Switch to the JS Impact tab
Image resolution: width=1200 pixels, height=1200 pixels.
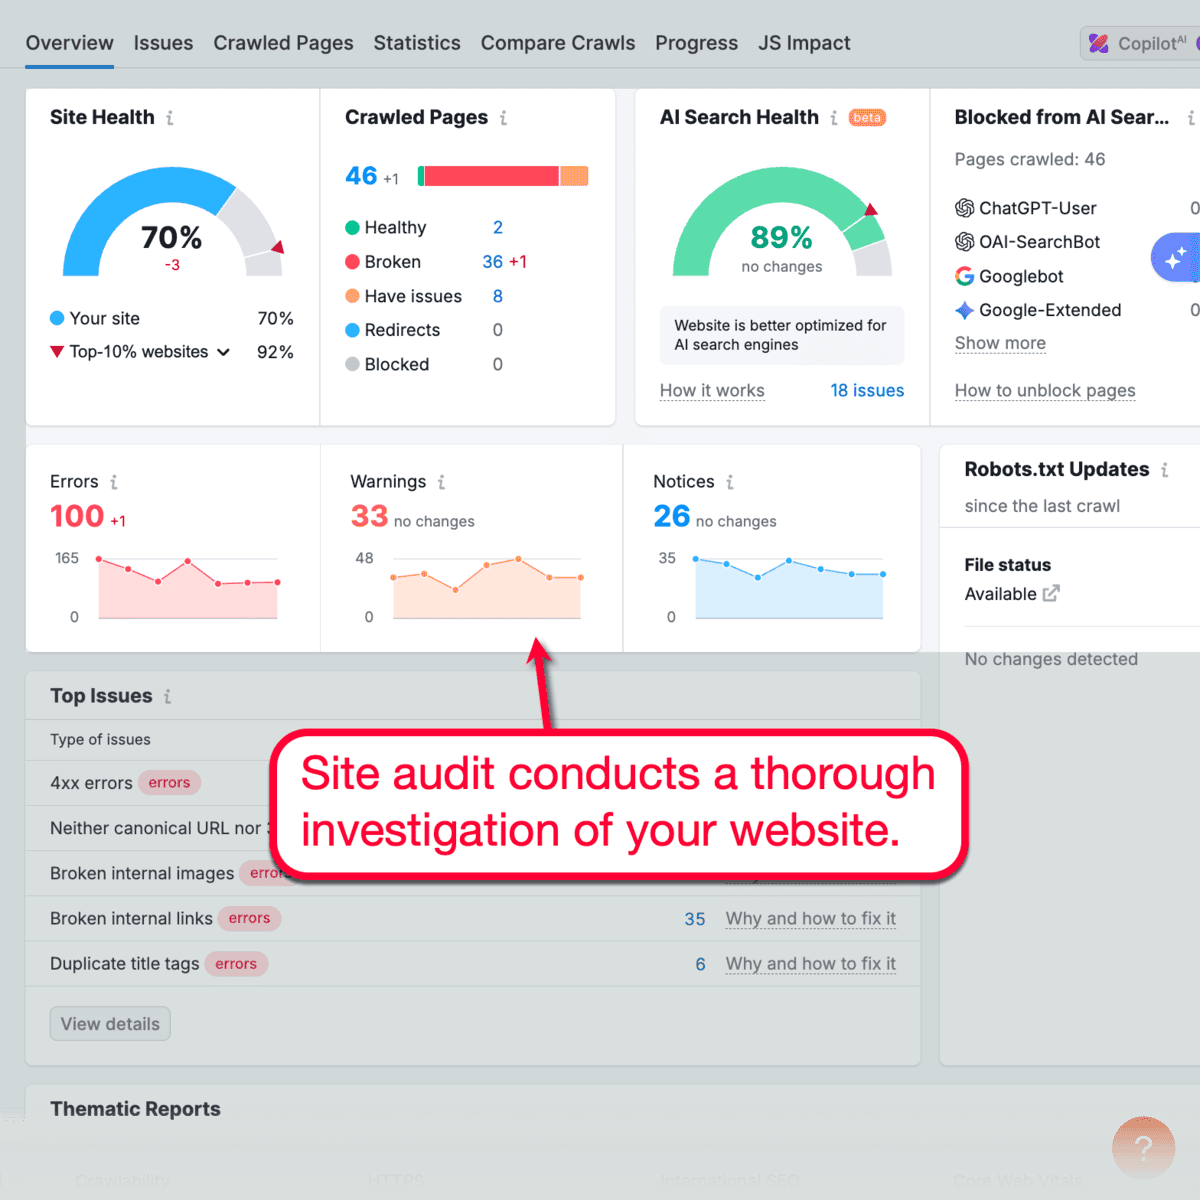pyautogui.click(x=804, y=43)
